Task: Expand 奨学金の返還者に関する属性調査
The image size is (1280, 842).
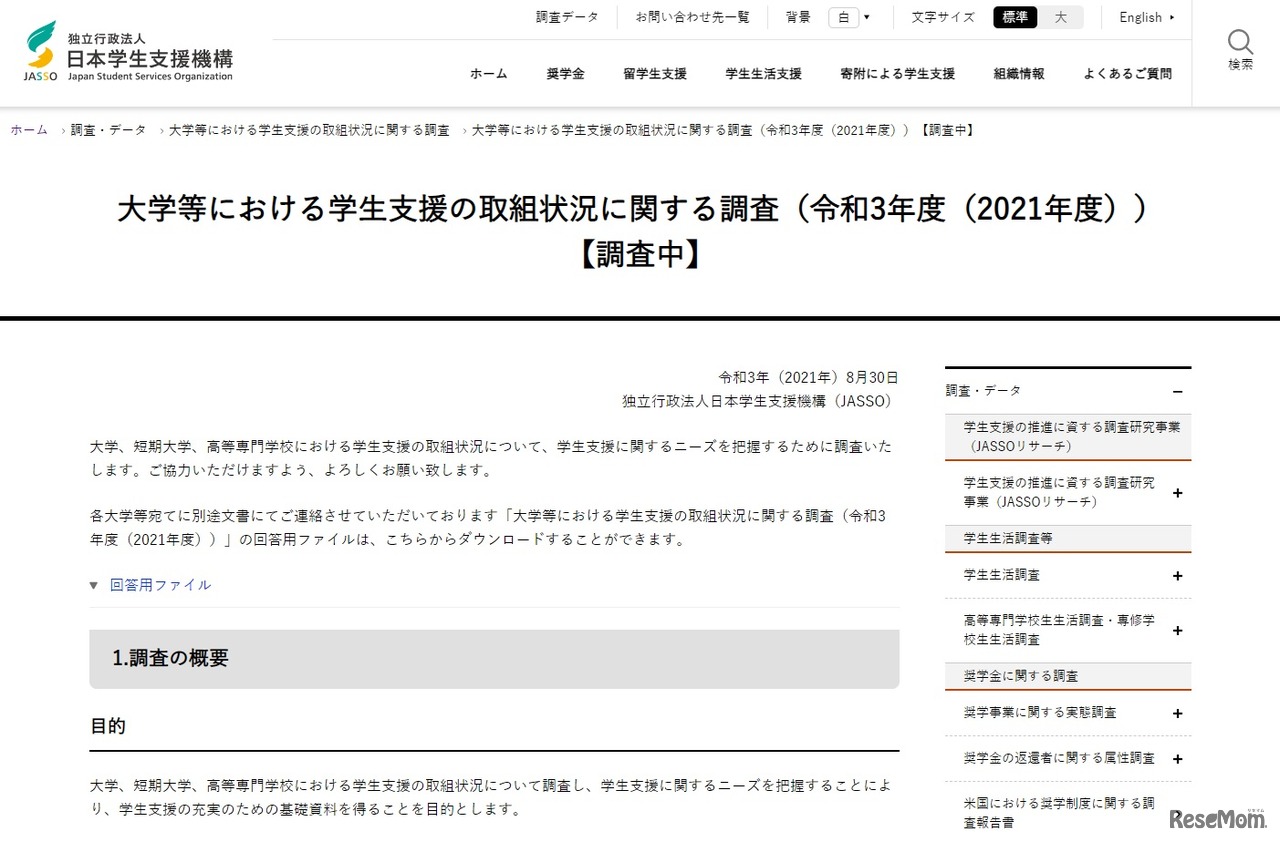Action: [x=1178, y=758]
